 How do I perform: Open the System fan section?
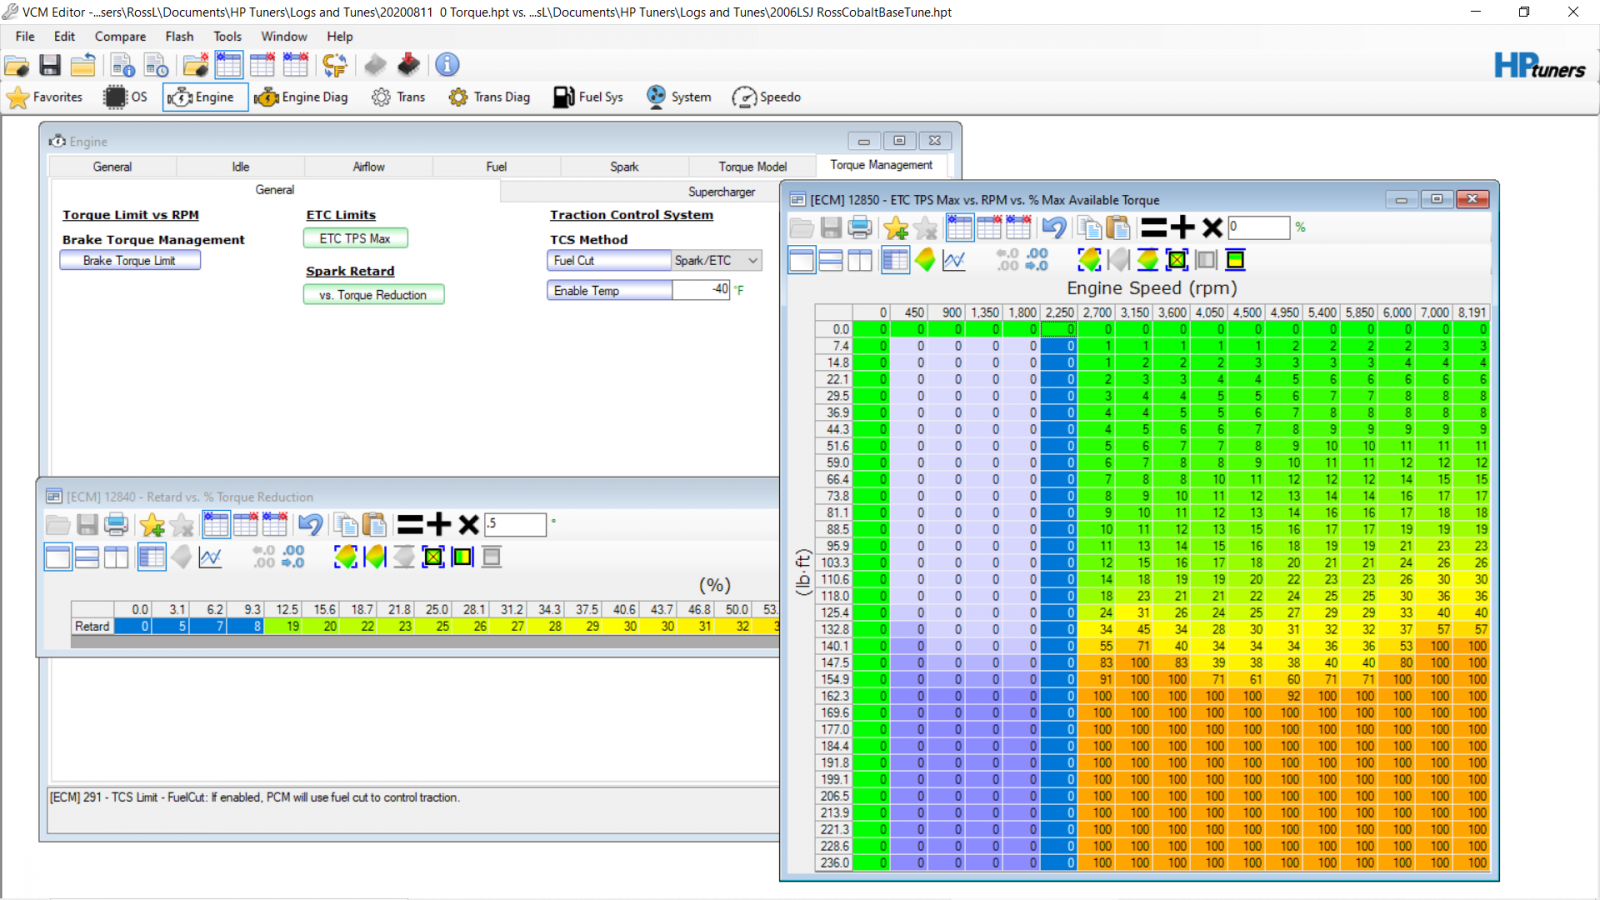click(x=678, y=97)
